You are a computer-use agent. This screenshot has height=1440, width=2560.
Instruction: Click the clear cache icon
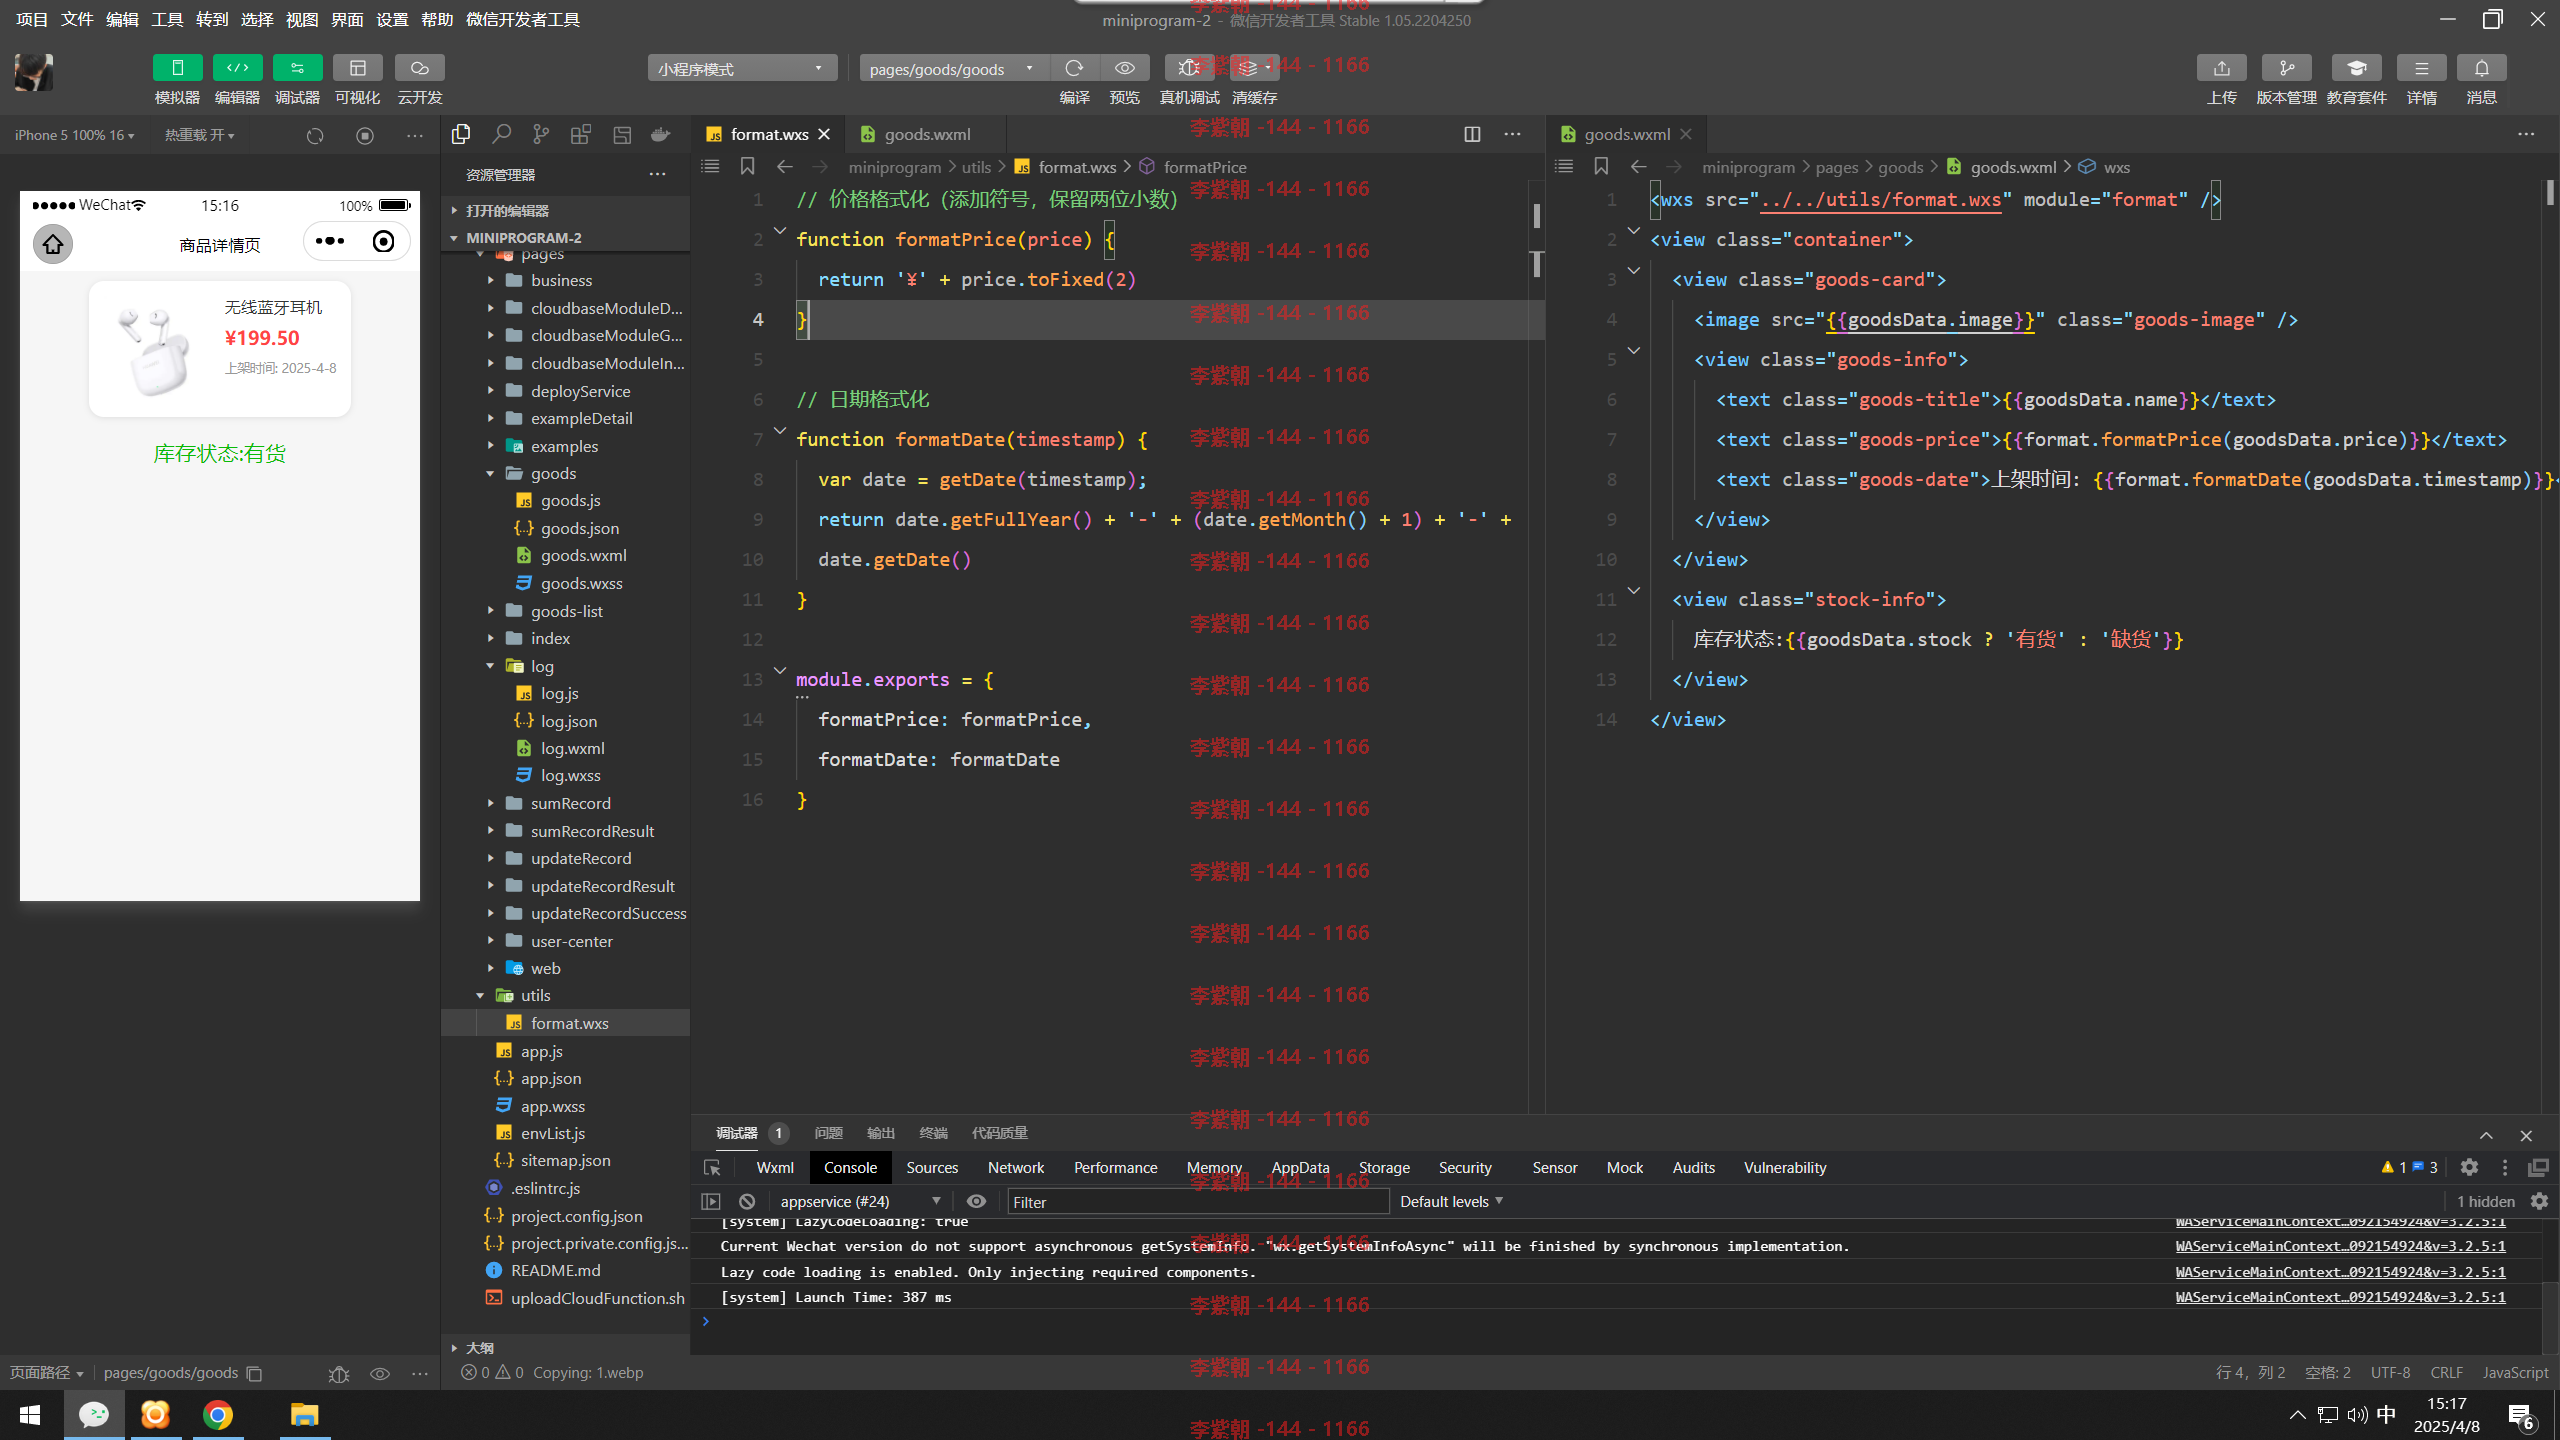point(1254,68)
